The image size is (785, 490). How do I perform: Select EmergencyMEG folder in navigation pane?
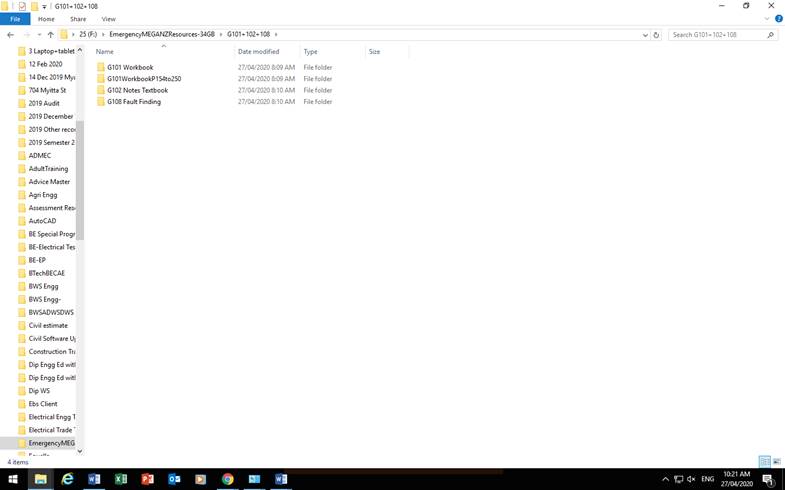coord(51,443)
